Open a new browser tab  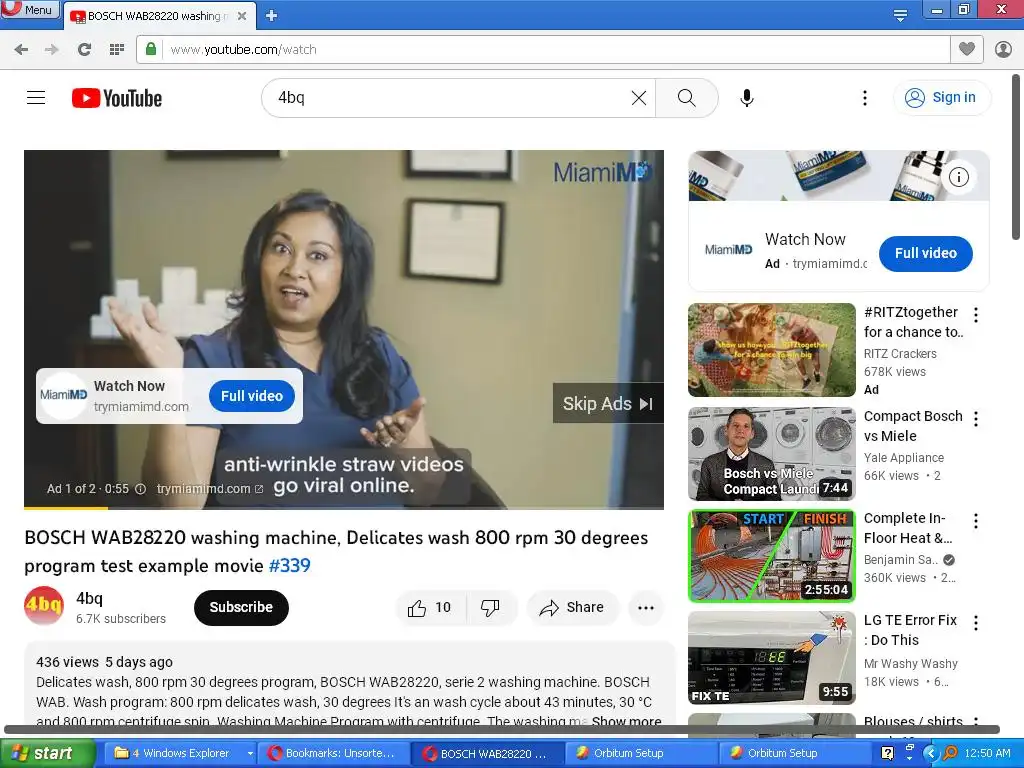[272, 16]
